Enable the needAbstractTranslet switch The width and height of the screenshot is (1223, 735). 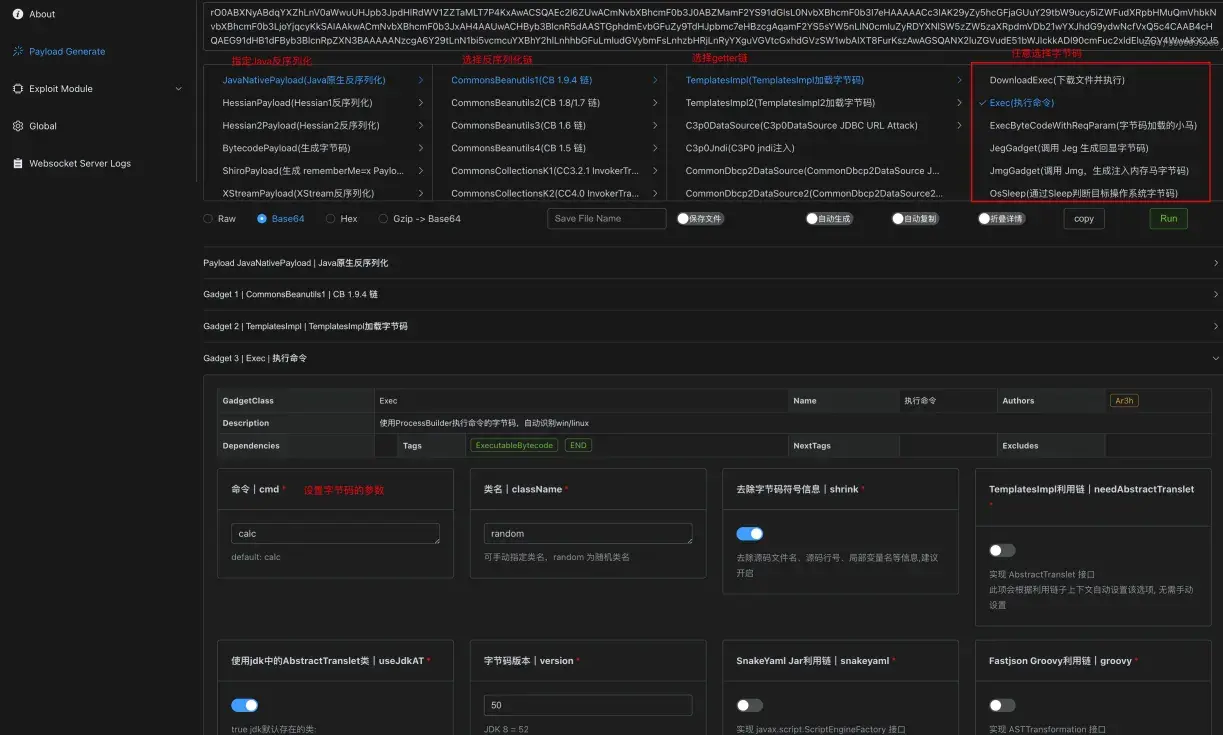click(x=1001, y=550)
